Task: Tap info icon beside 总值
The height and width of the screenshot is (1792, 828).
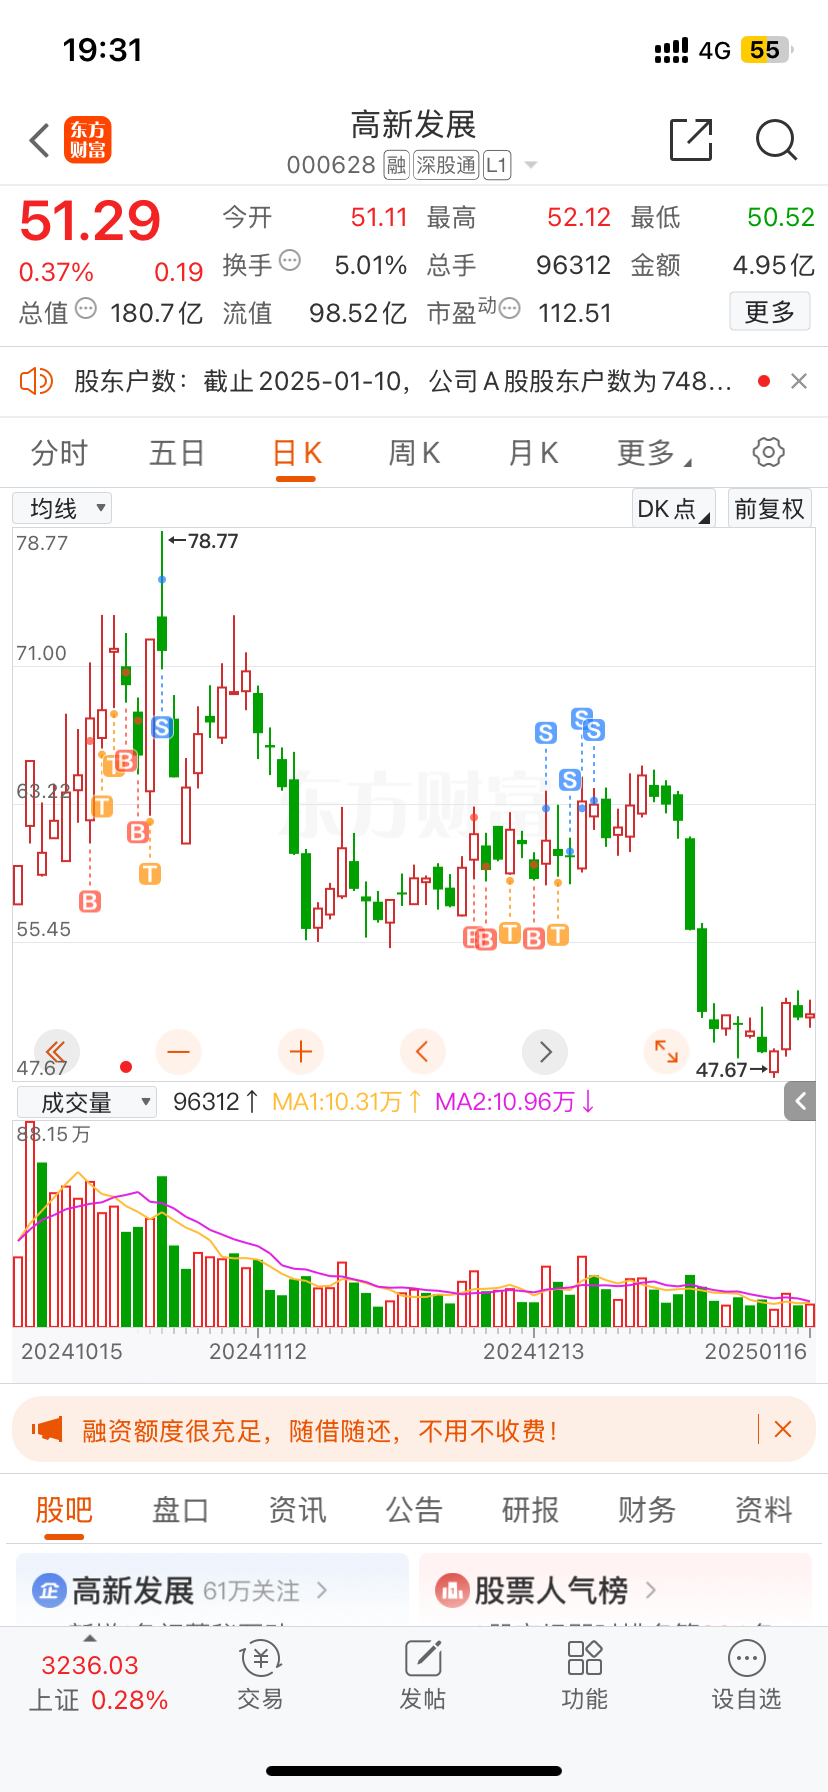Action: click(x=86, y=309)
